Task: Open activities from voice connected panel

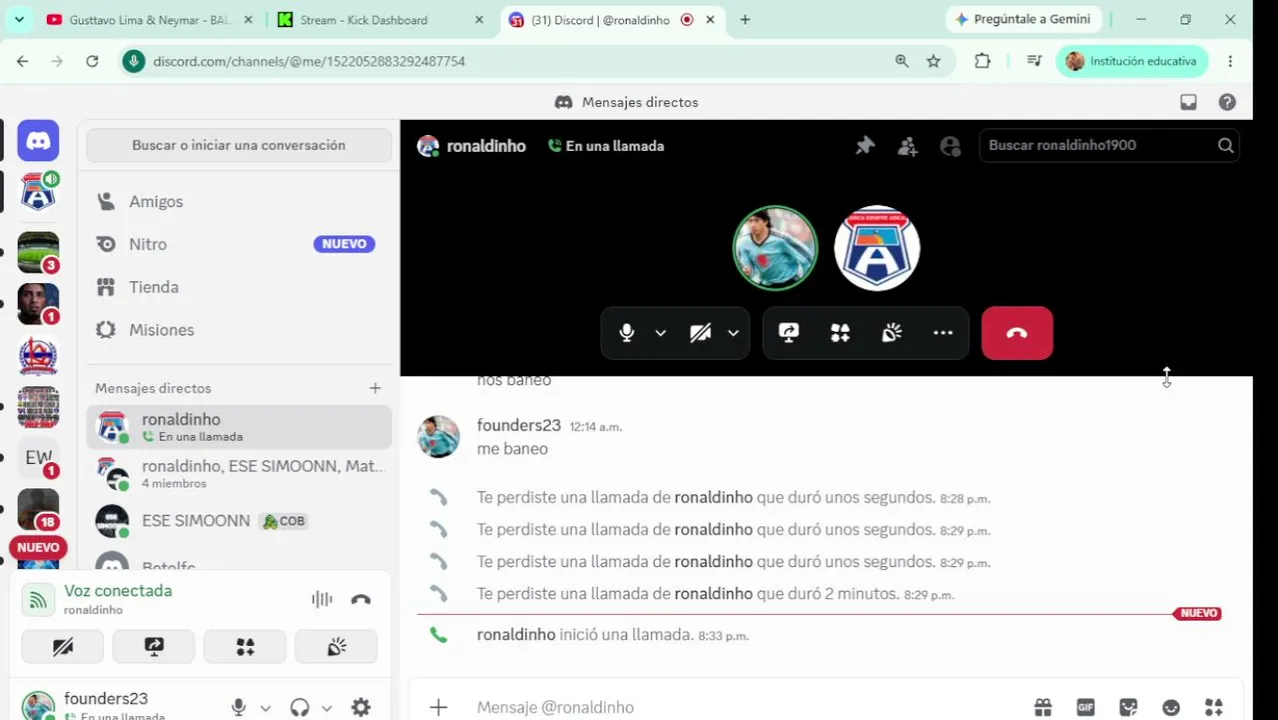Action: coord(245,647)
